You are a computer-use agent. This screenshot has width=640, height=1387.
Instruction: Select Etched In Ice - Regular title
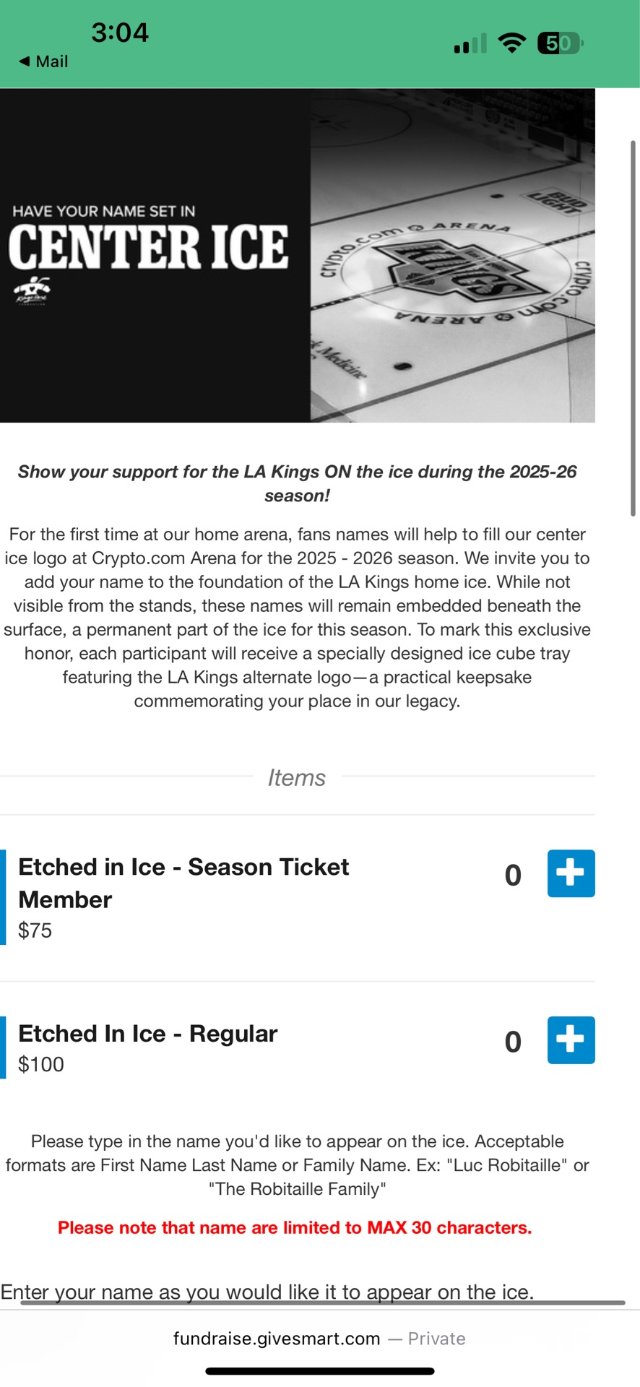point(148,1033)
